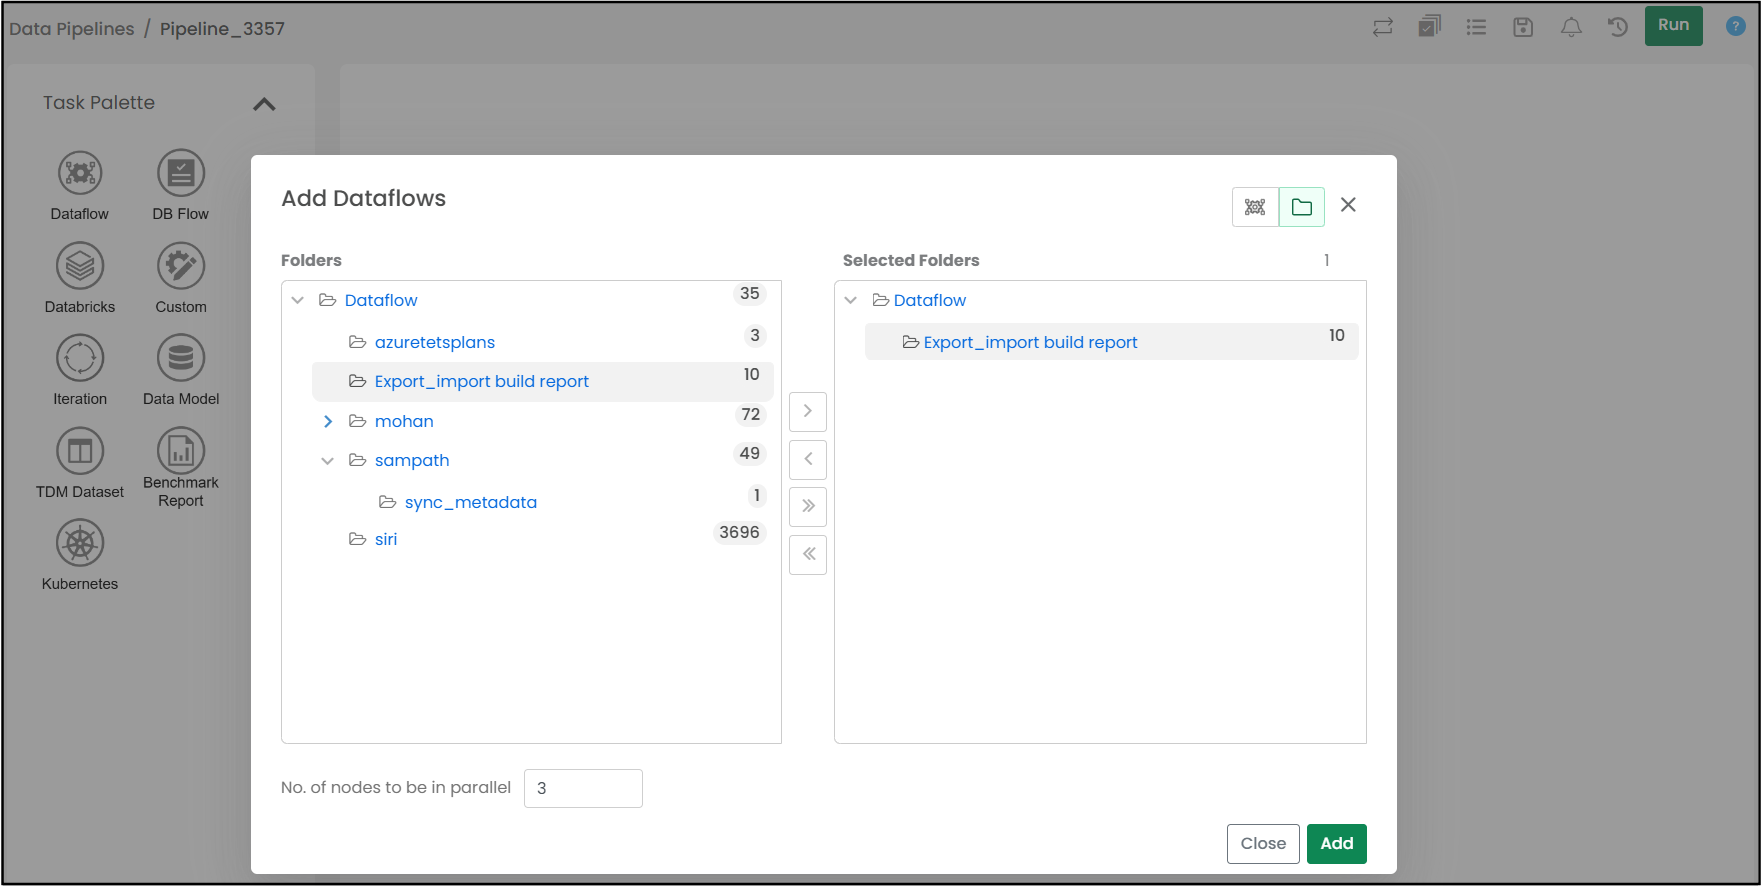This screenshot has height=886, width=1761.
Task: Select the Kubernetes task icon
Action: coord(80,544)
